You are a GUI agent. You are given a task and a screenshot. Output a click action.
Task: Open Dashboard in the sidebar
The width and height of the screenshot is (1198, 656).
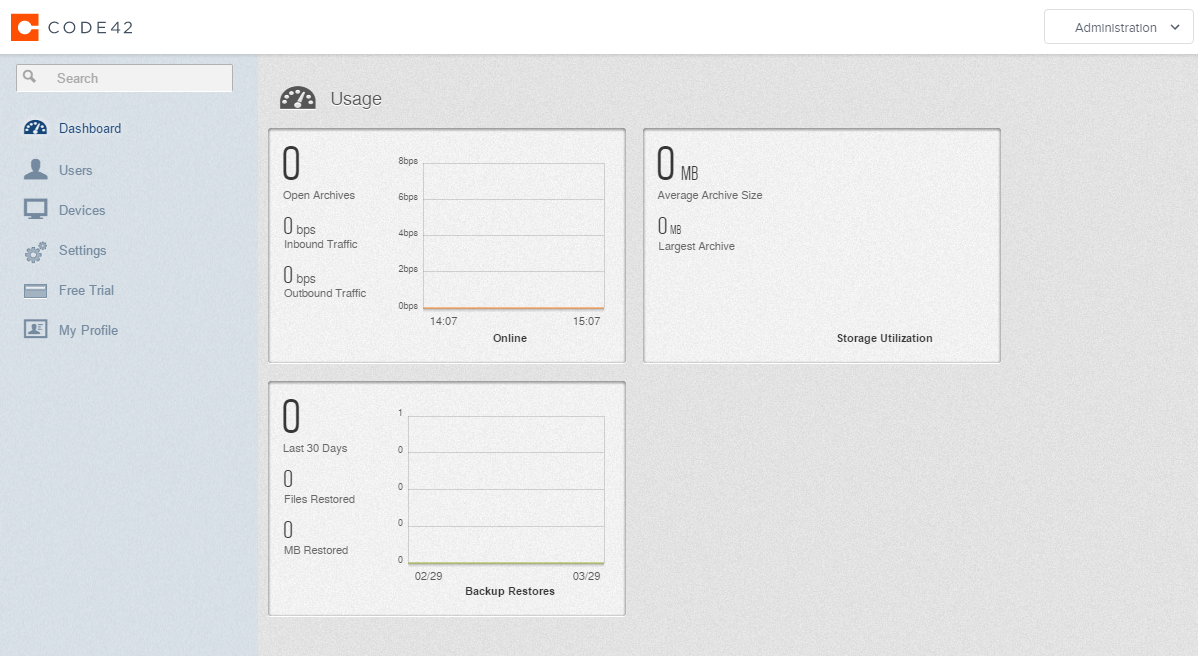[90, 128]
